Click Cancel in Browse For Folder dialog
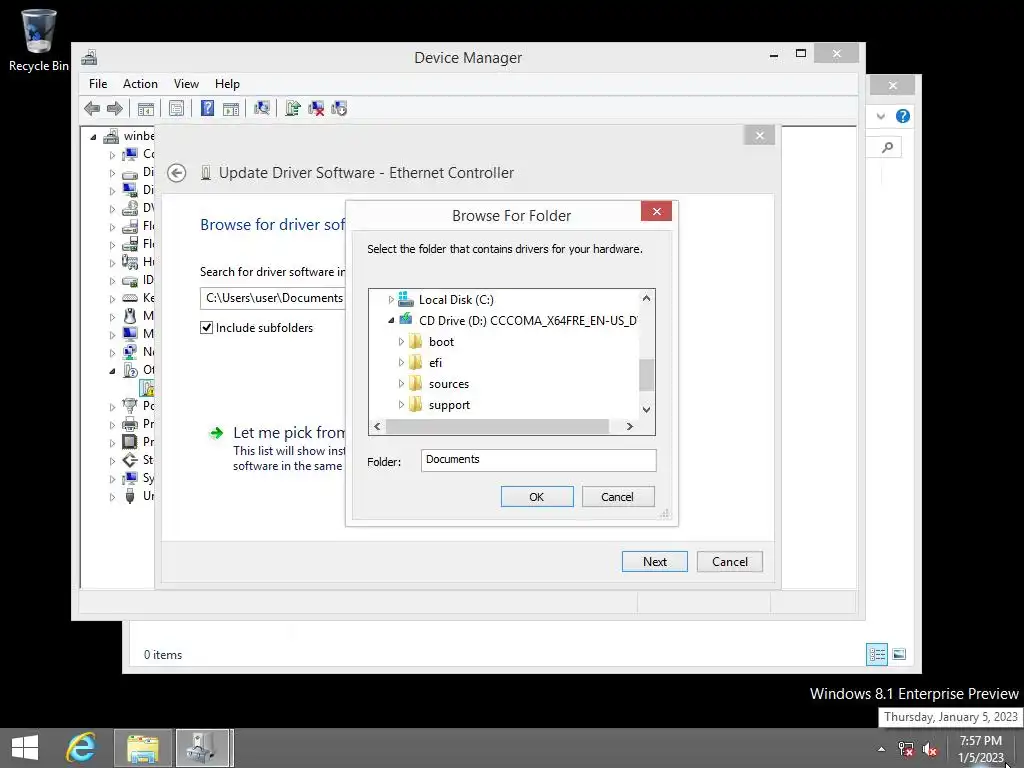The width and height of the screenshot is (1024, 768). [x=618, y=496]
